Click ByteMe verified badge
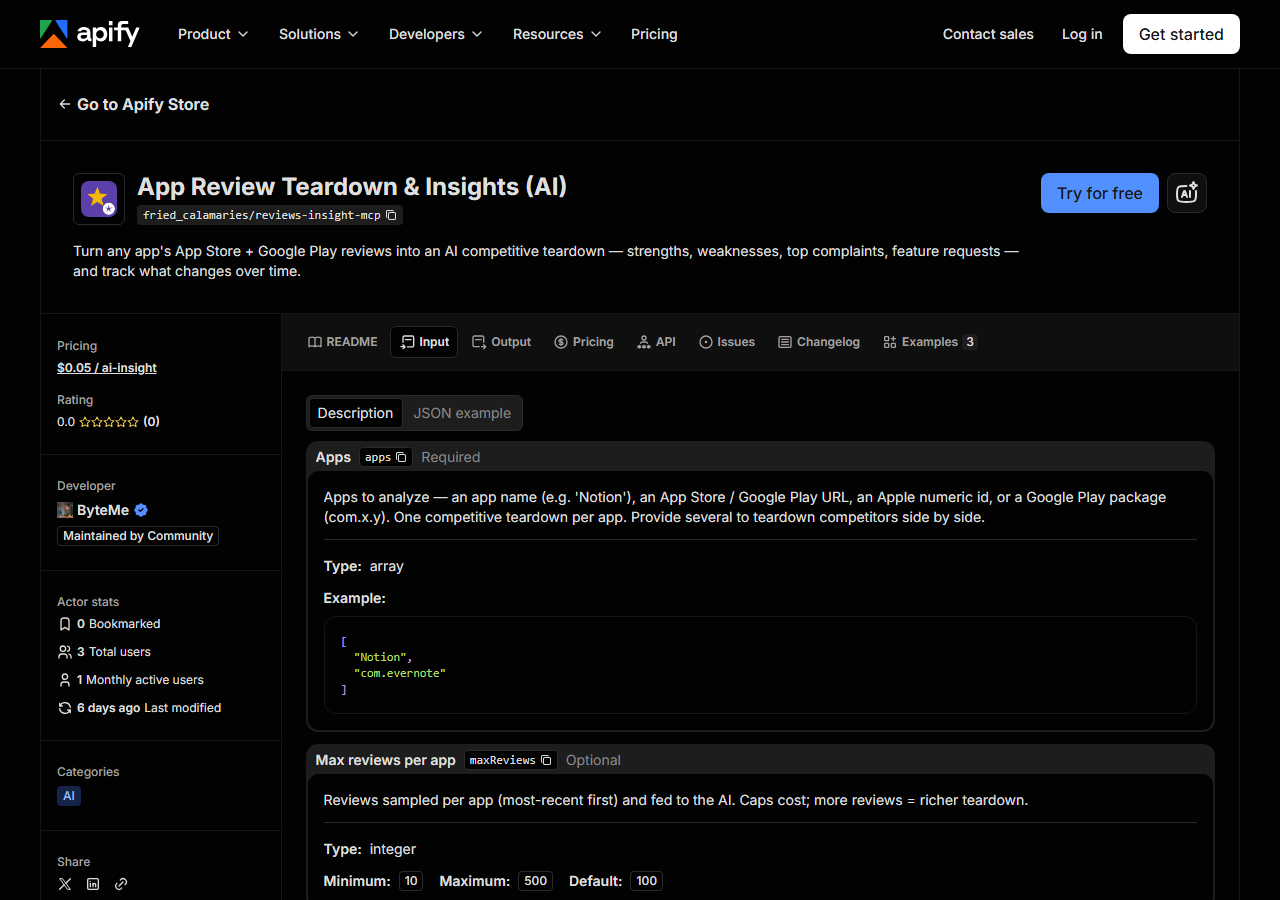 click(x=141, y=510)
